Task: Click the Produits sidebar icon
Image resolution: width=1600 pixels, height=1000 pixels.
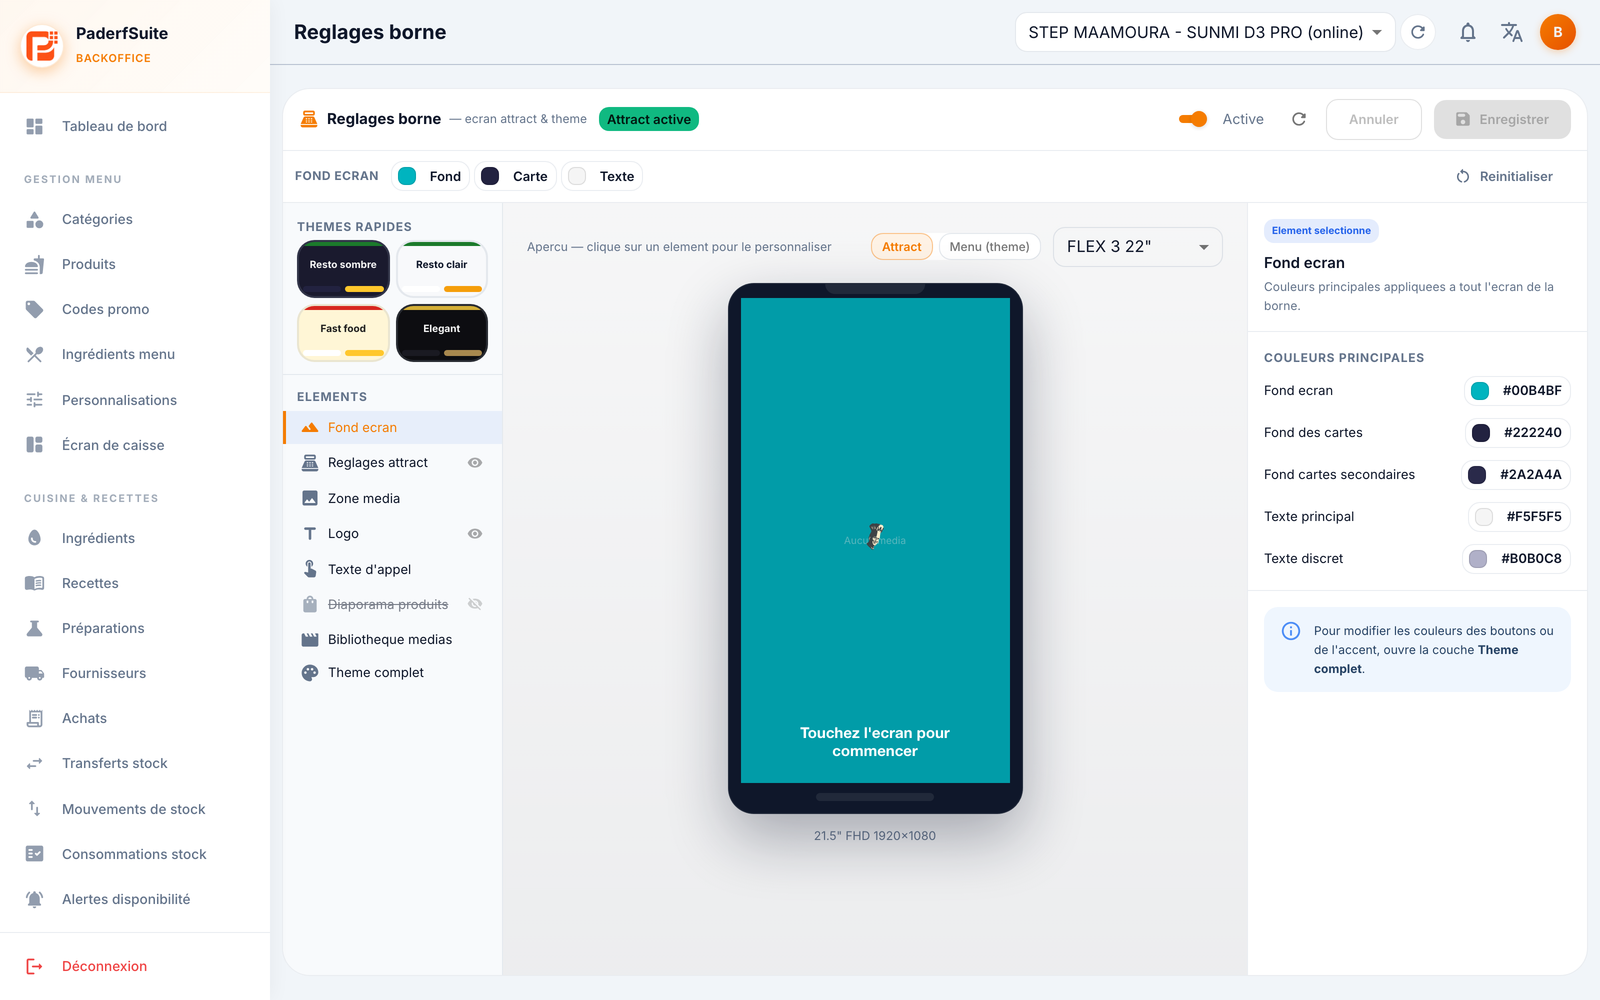Action: tap(35, 264)
